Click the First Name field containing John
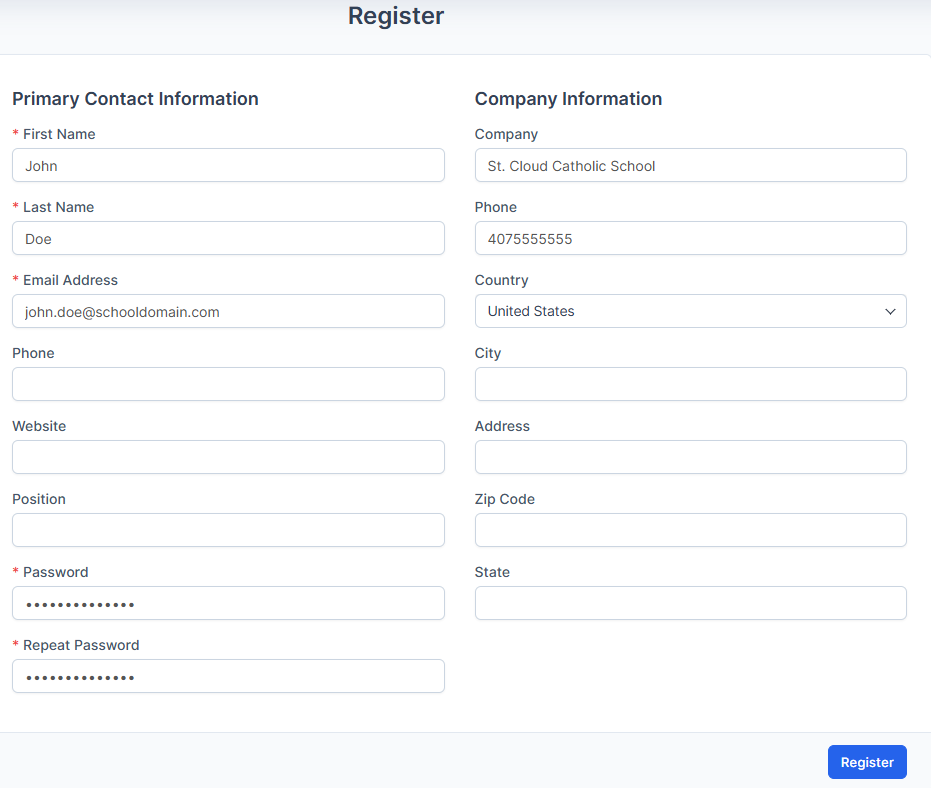The image size is (931, 788). pos(228,165)
